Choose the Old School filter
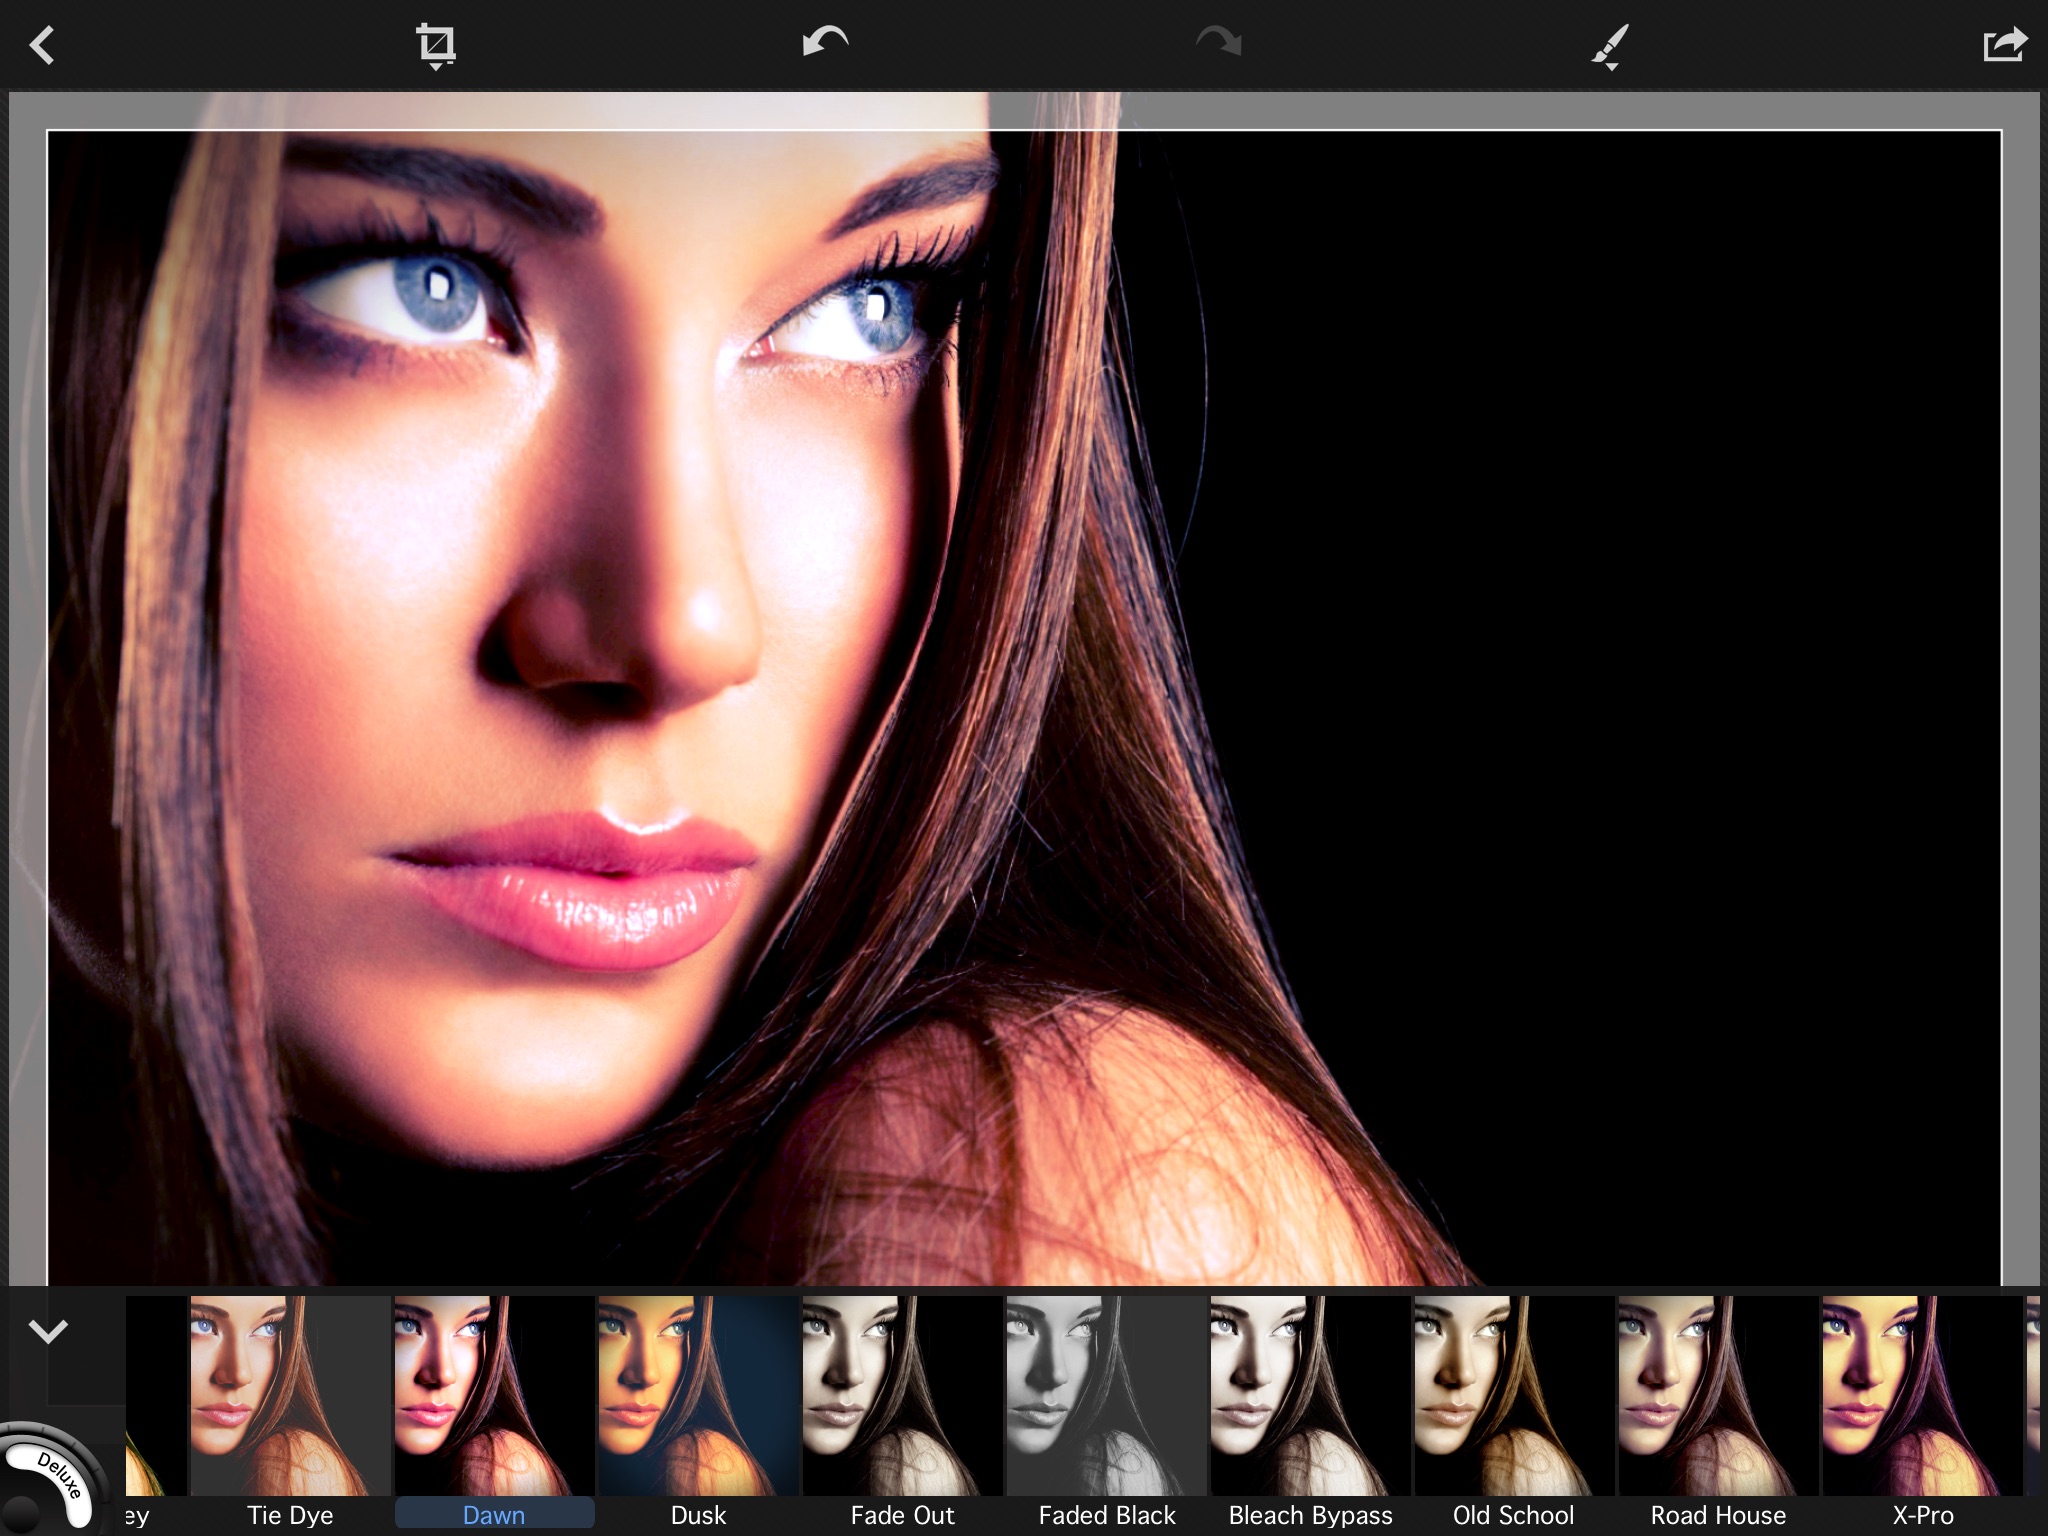This screenshot has height=1536, width=2048. [1513, 1395]
